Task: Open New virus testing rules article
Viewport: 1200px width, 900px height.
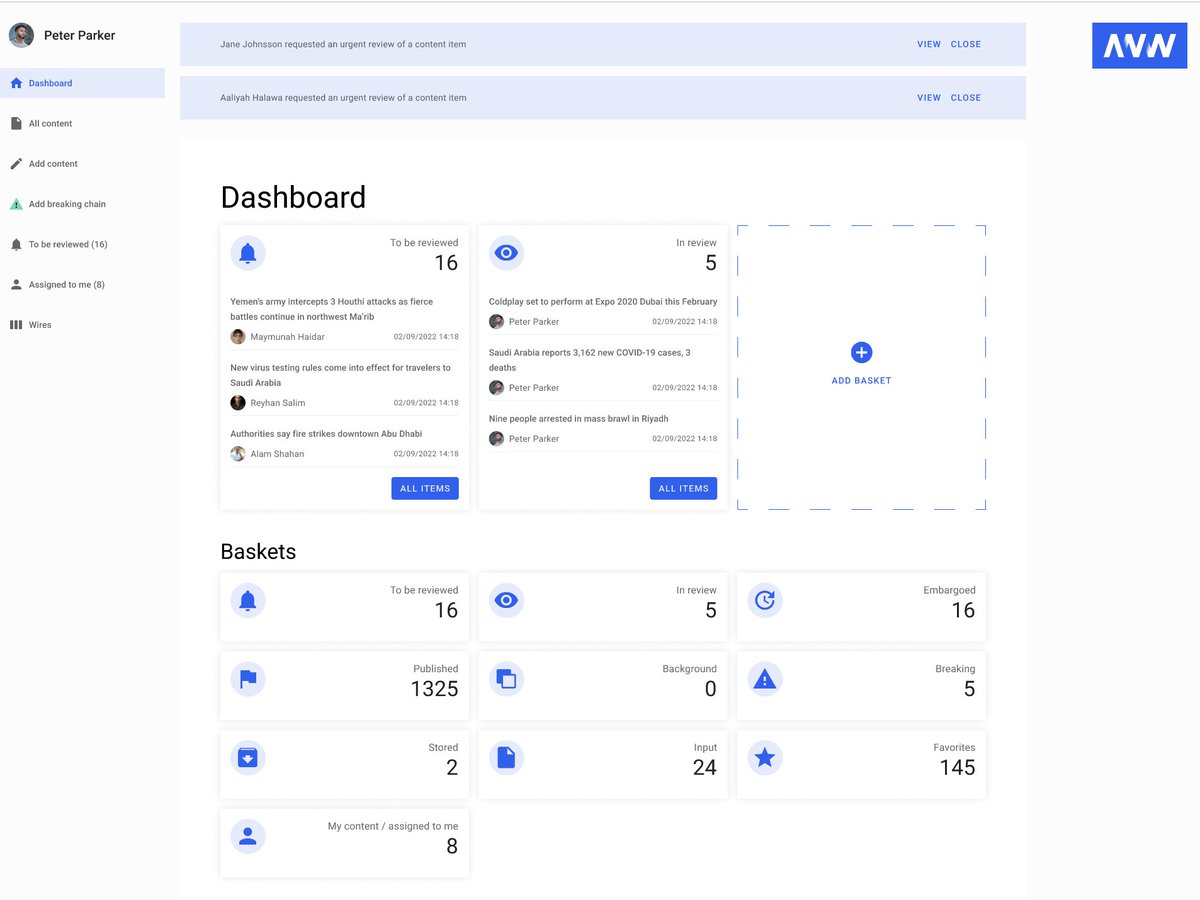Action: (x=340, y=375)
